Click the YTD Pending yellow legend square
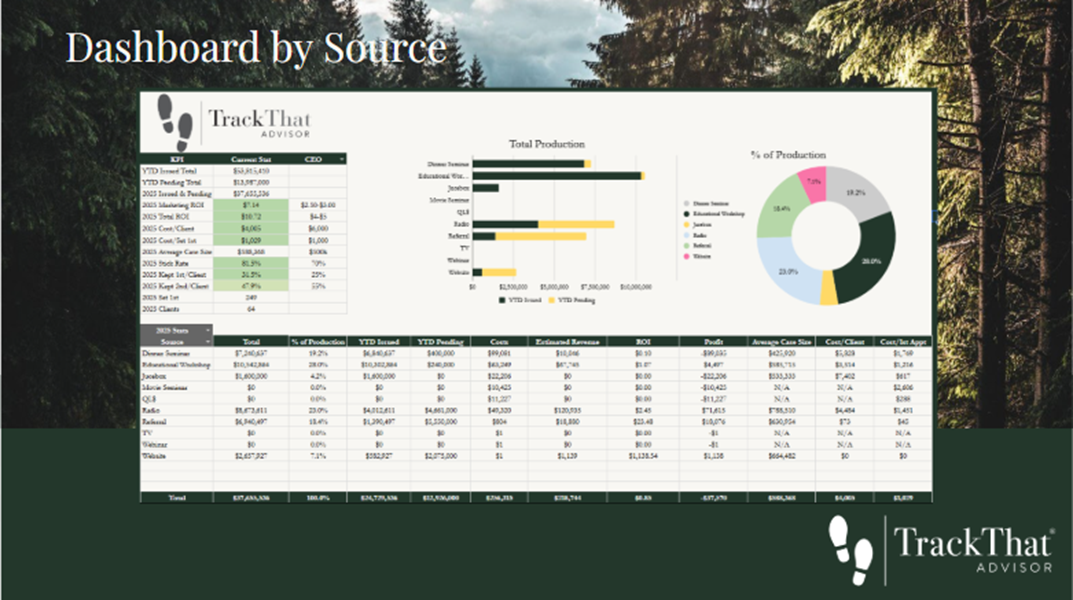 [551, 299]
